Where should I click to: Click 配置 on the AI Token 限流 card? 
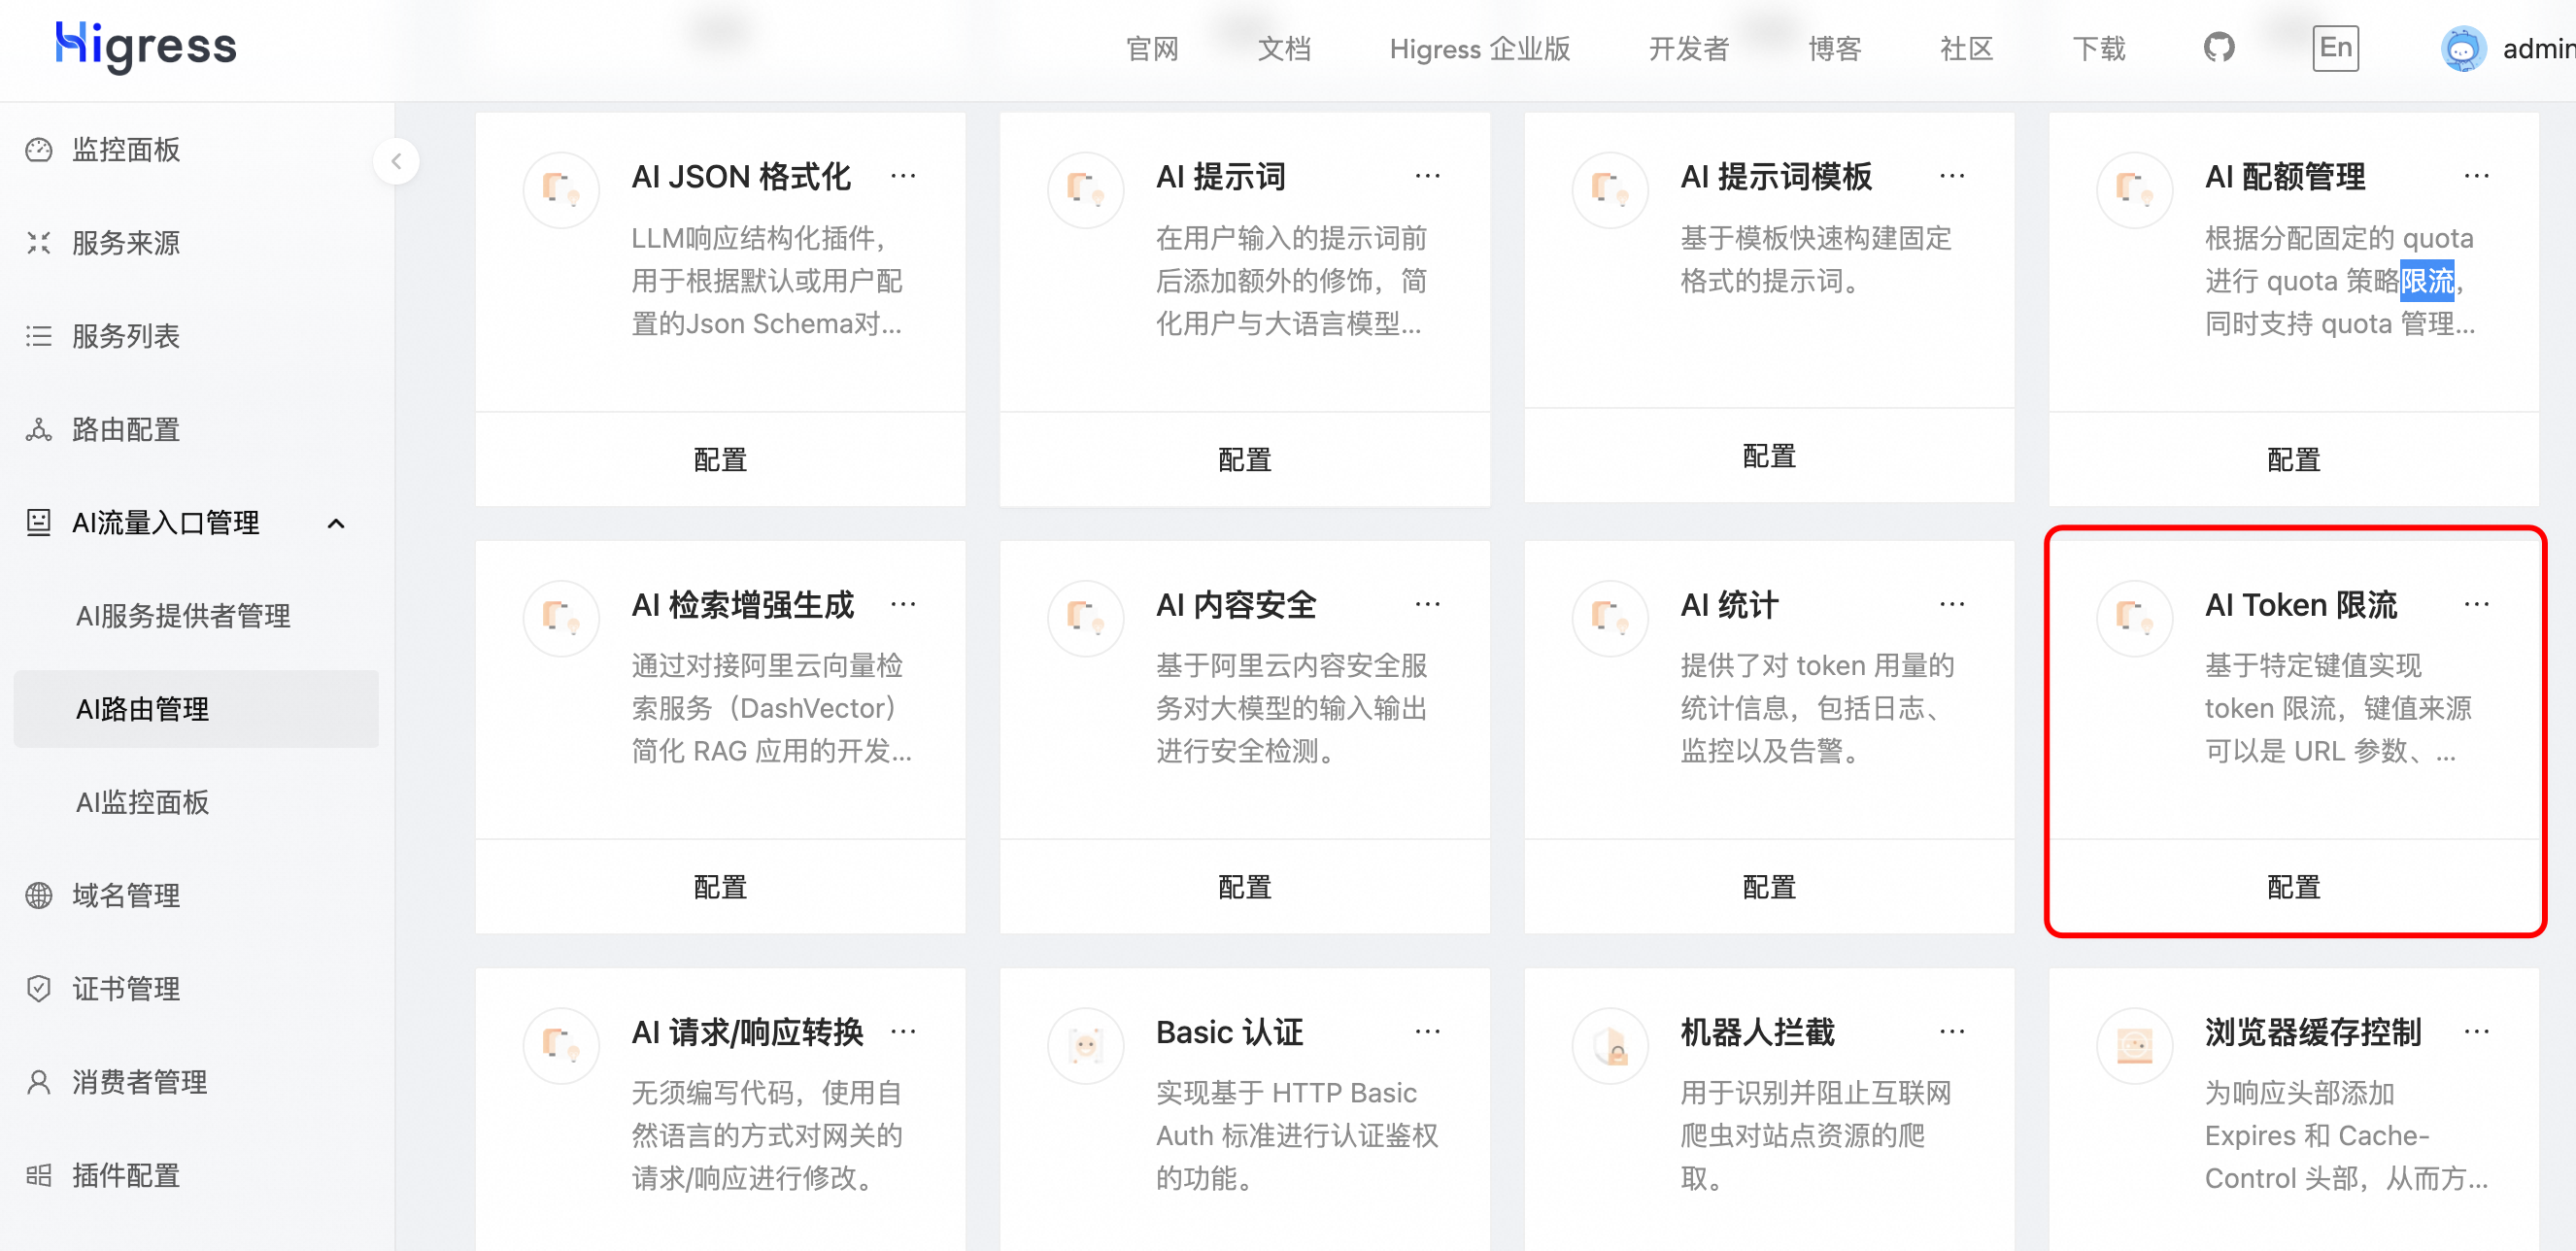pyautogui.click(x=2293, y=887)
